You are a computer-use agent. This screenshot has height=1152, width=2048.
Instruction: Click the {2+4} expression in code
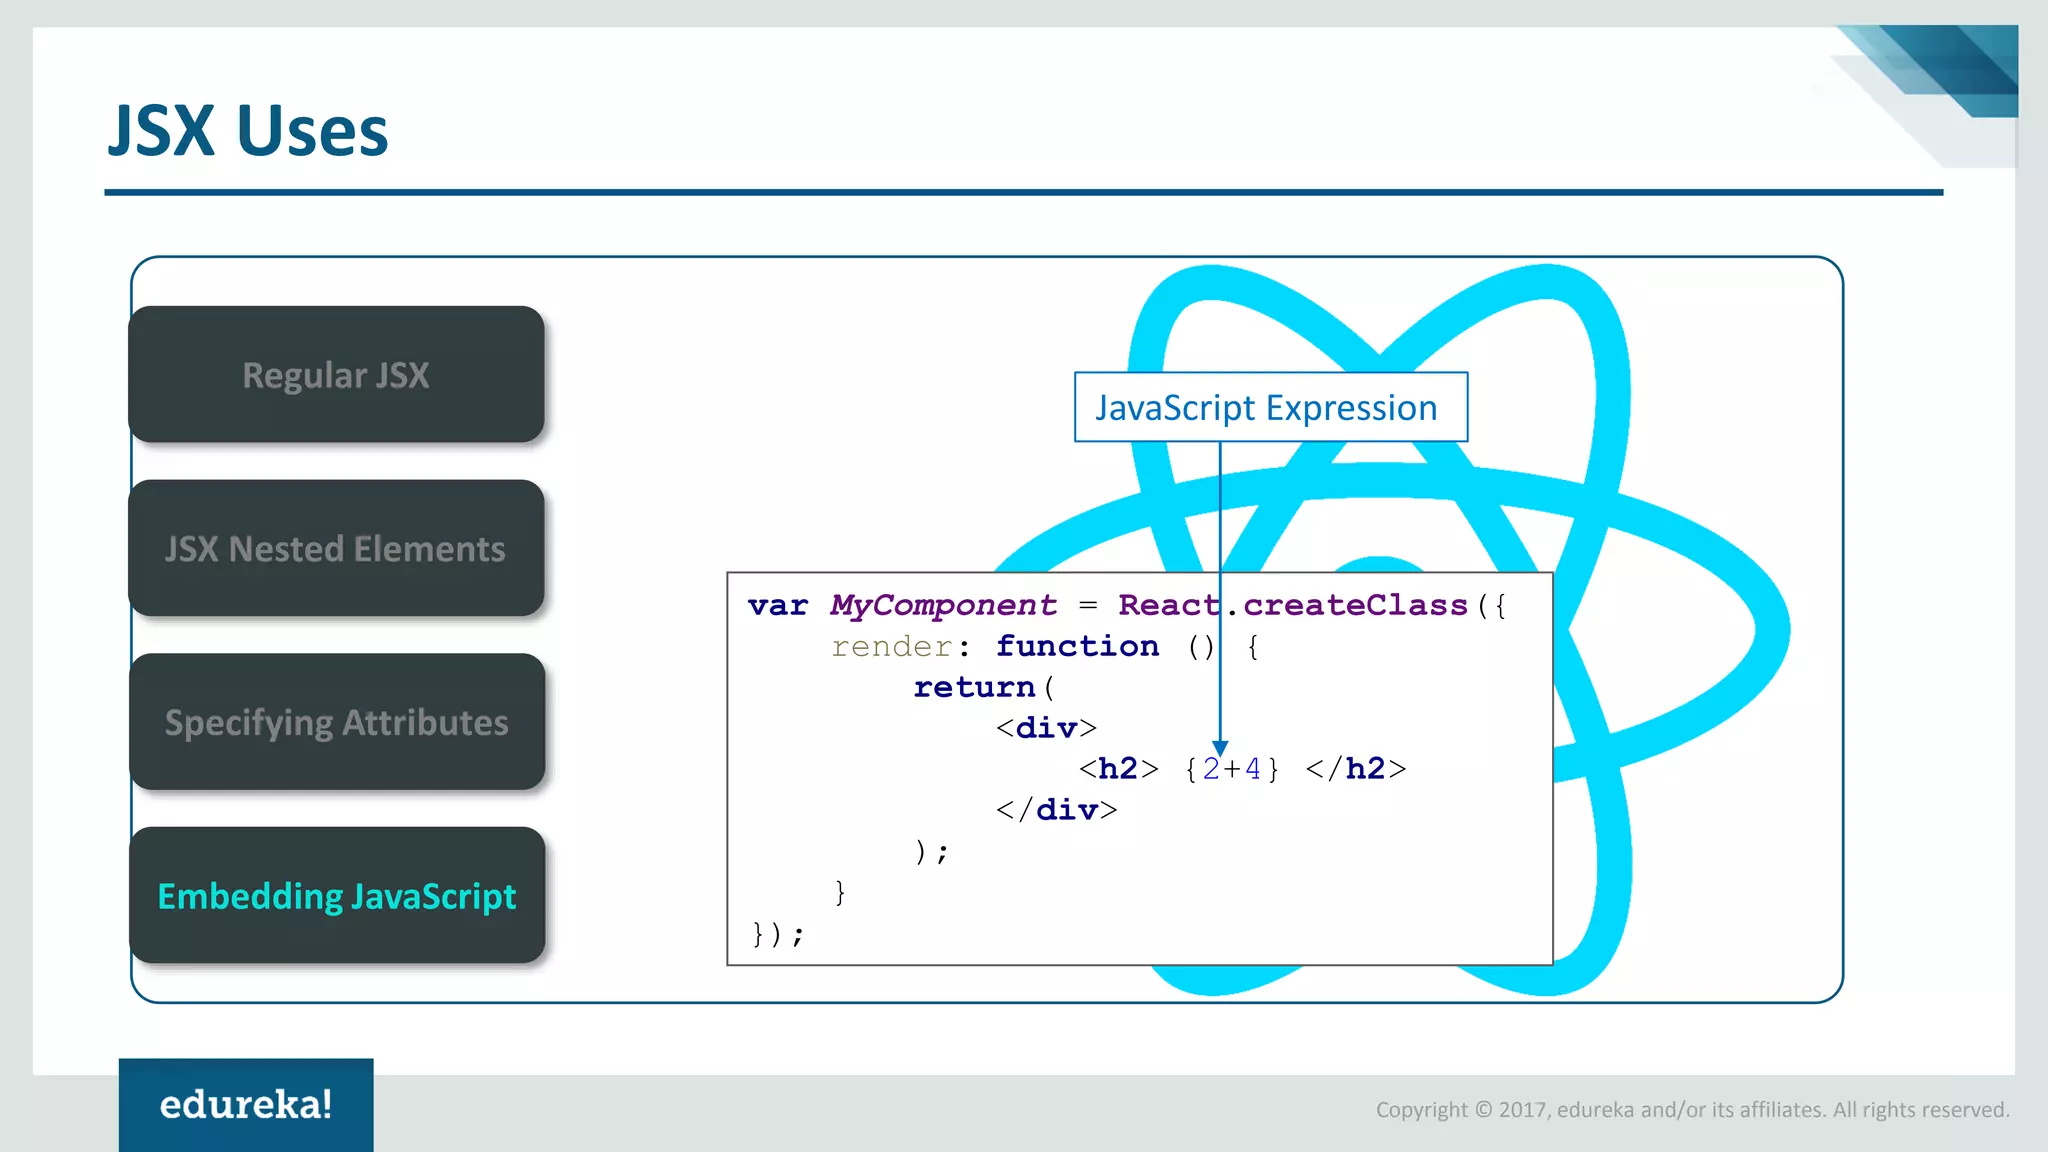tap(1231, 769)
